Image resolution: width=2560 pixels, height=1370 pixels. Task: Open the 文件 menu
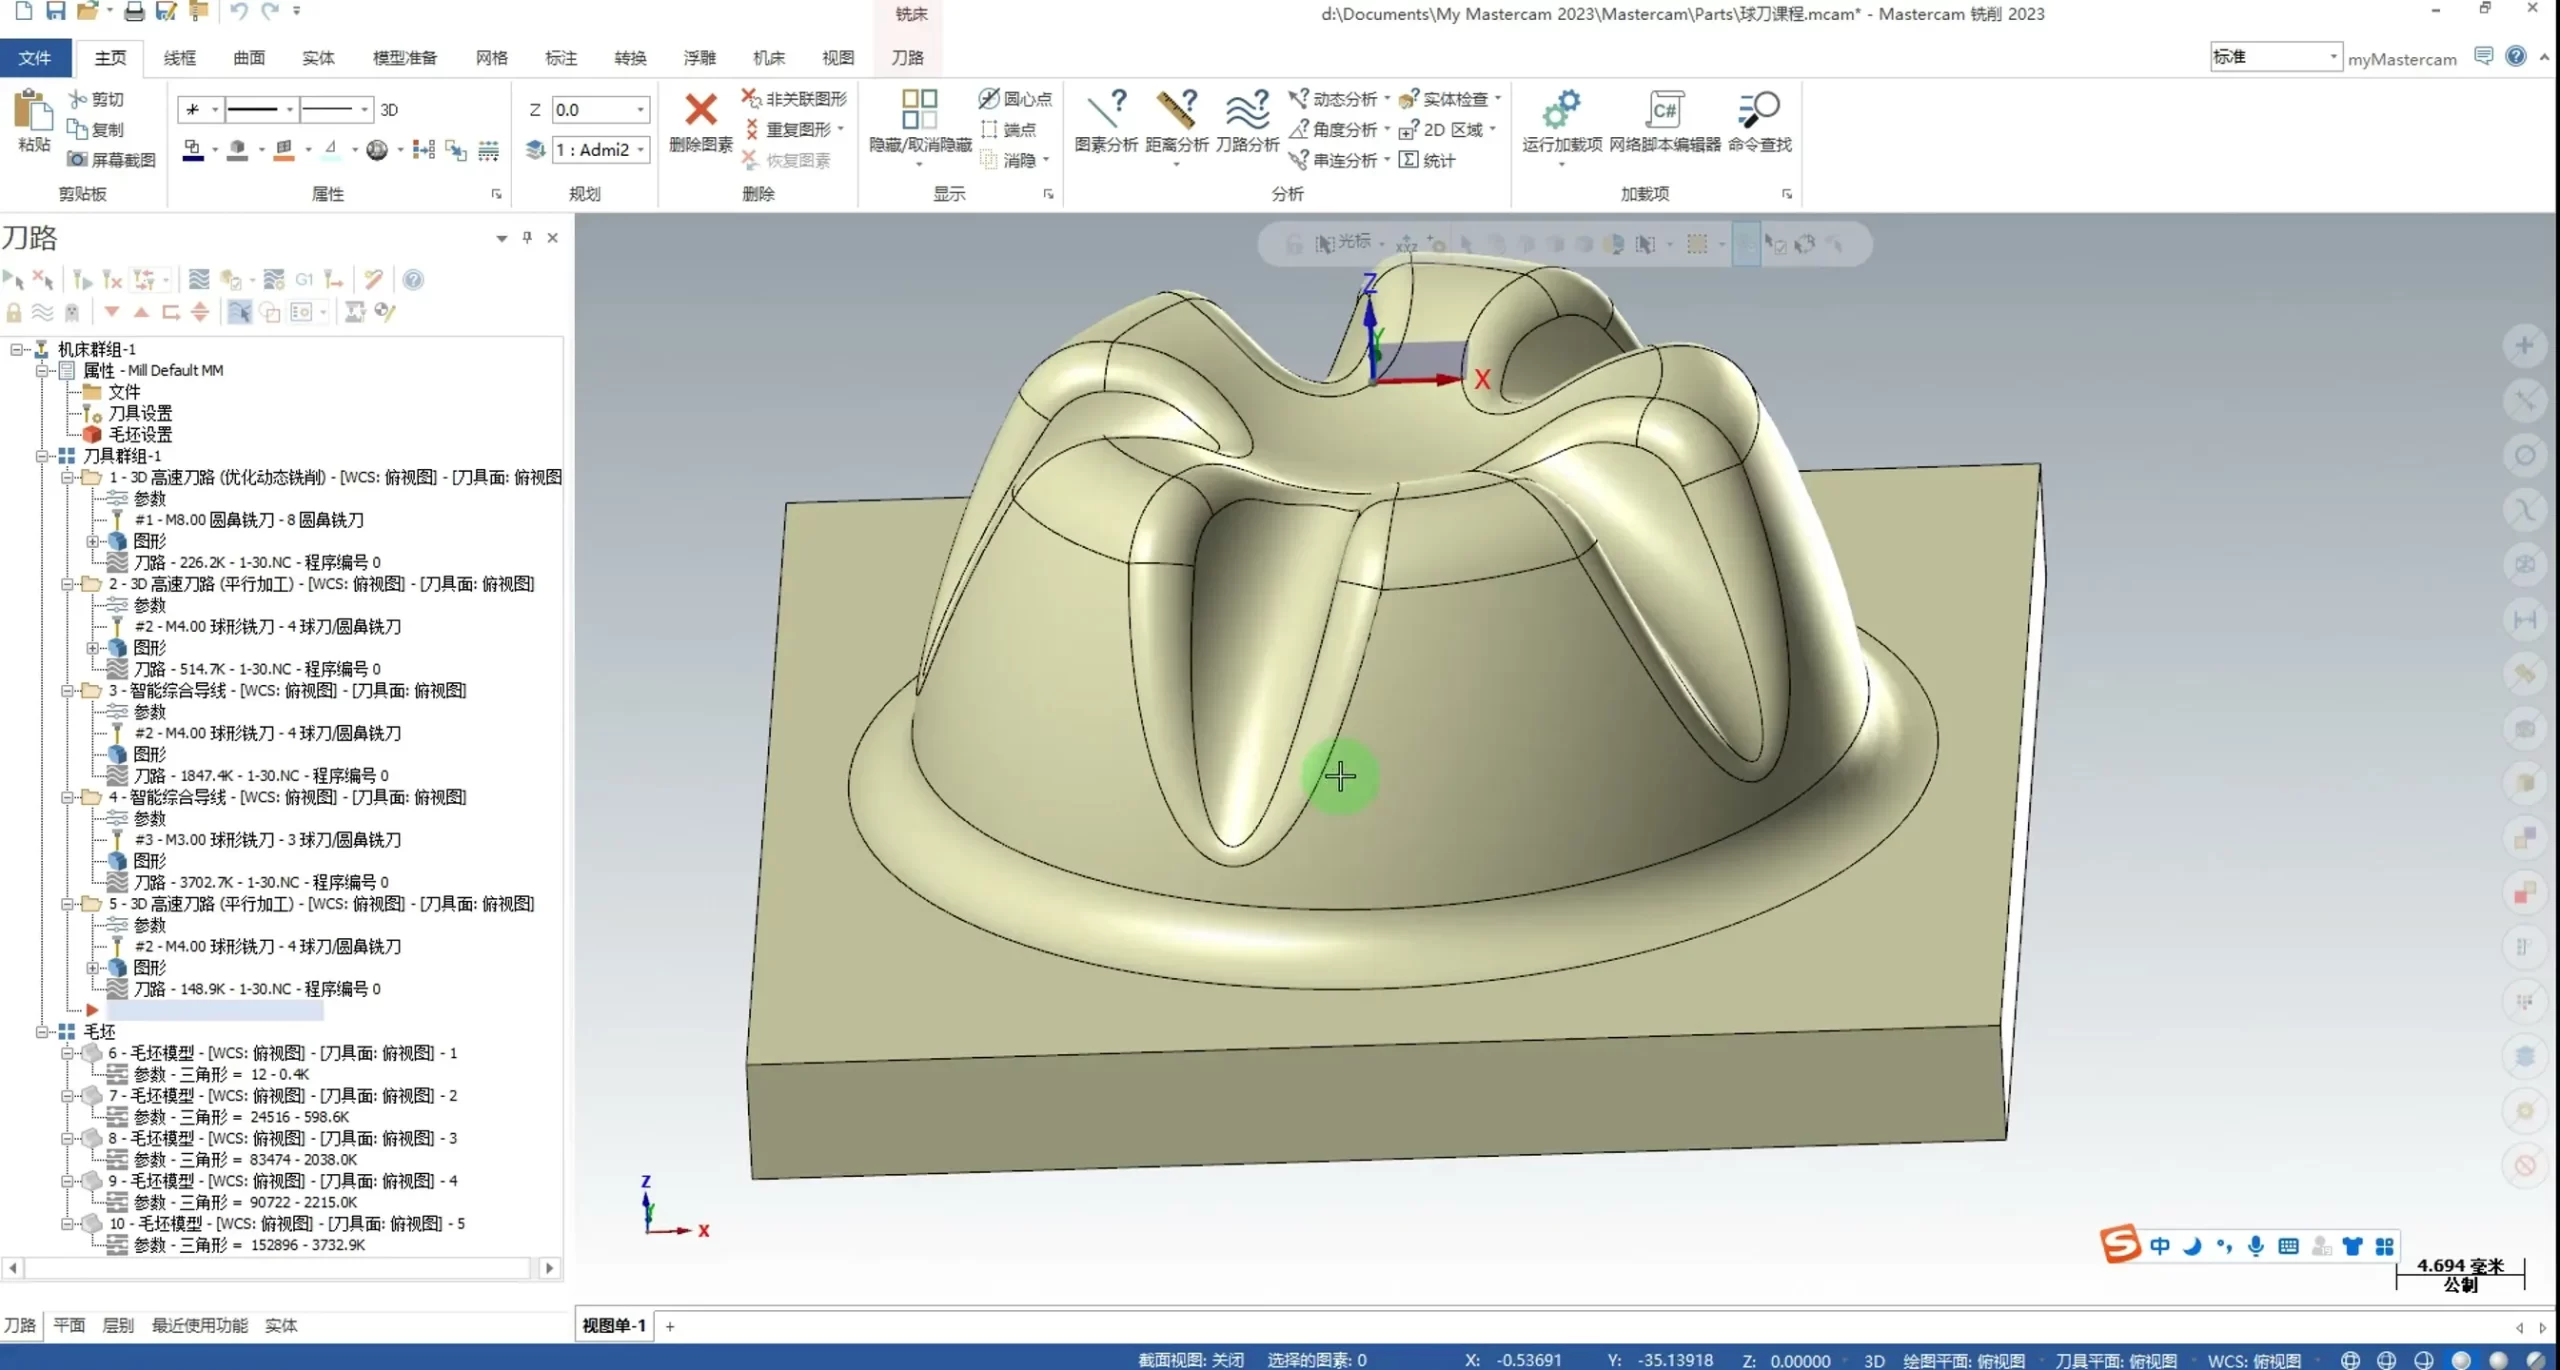click(x=35, y=58)
